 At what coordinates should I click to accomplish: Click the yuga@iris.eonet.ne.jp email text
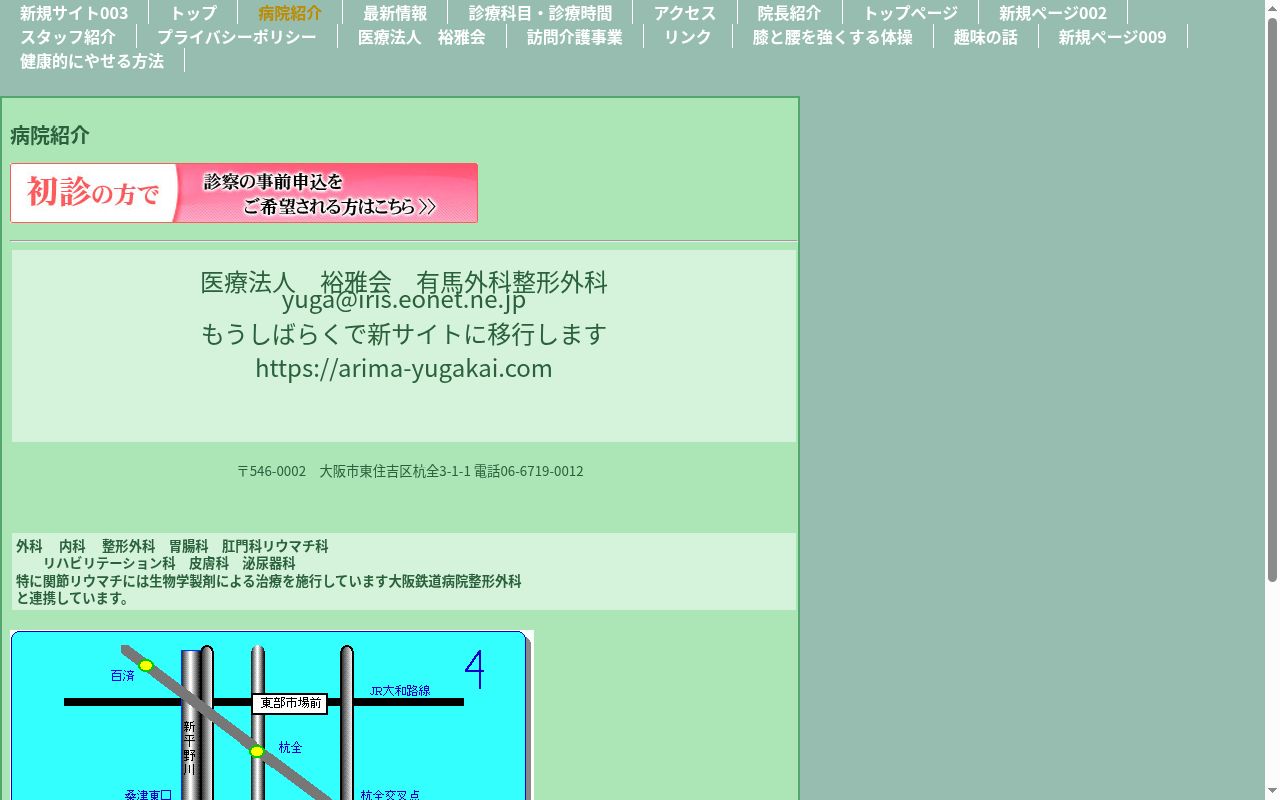(404, 300)
